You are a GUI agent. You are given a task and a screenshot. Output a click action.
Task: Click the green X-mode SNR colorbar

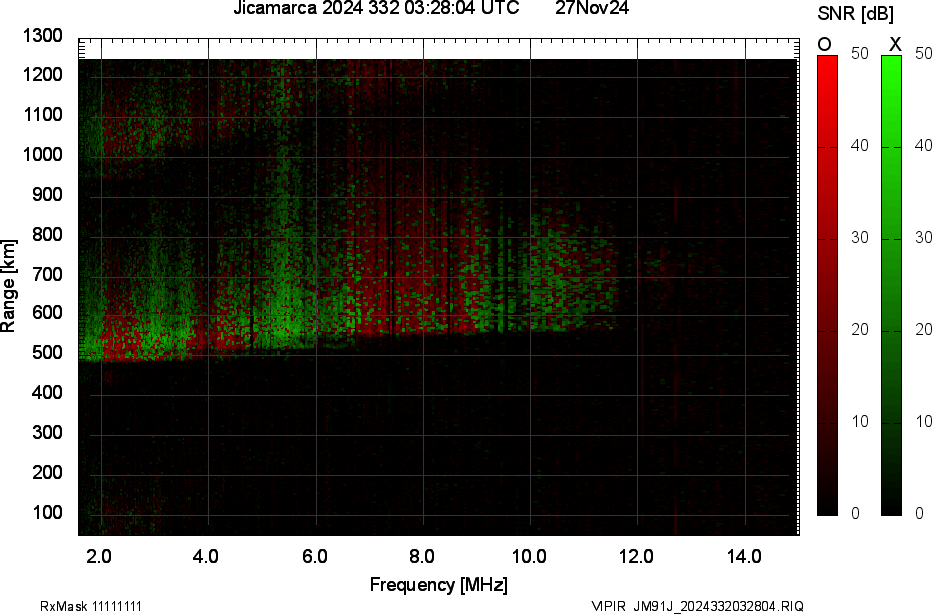(891, 285)
